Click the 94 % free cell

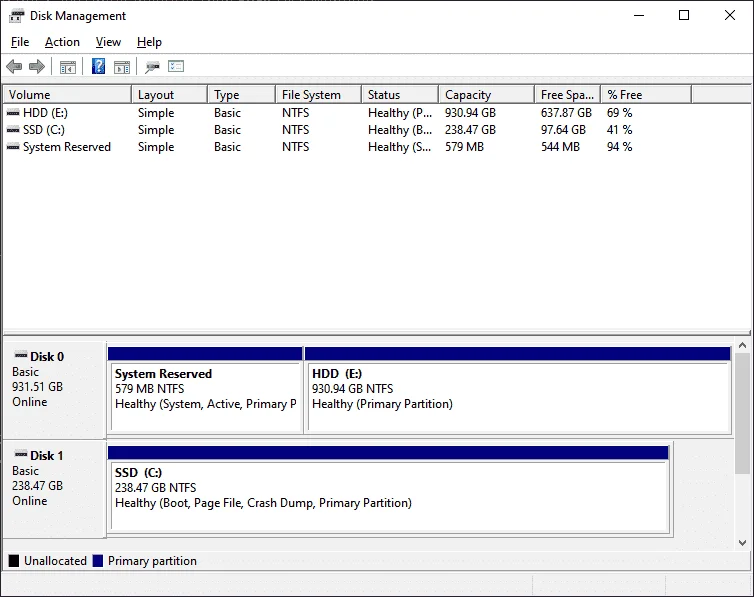(619, 147)
